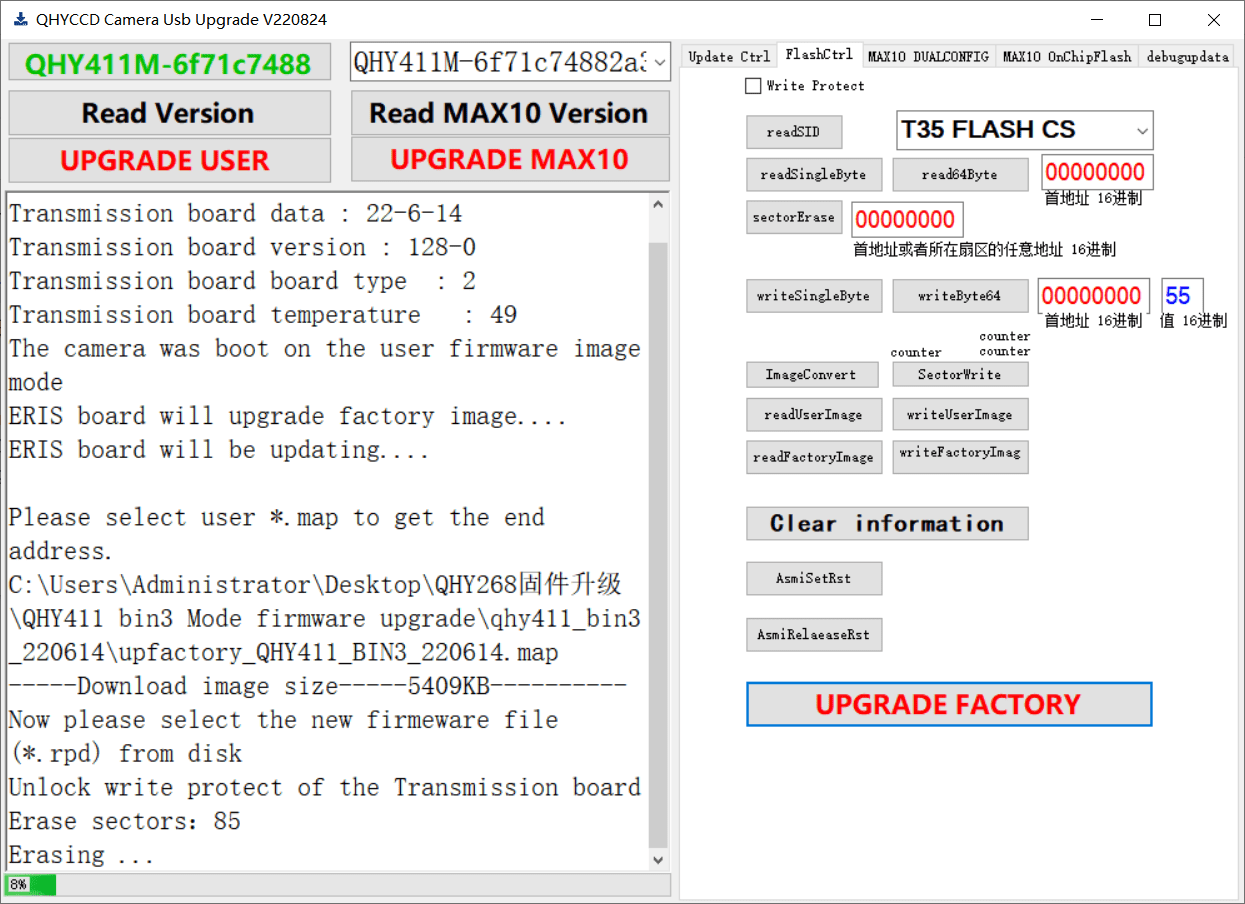1245x904 pixels.
Task: Click the log line 'Transmission board version : 128-0'
Action: pos(243,247)
